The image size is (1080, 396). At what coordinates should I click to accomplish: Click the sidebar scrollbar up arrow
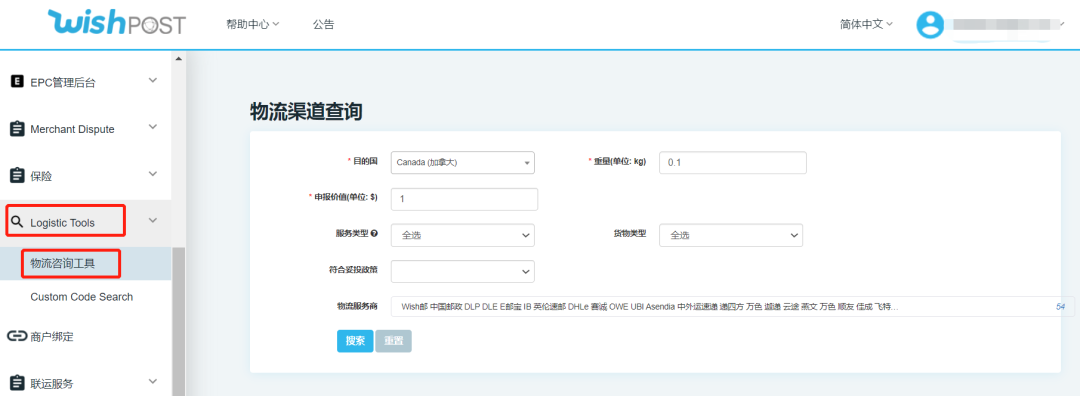pyautogui.click(x=179, y=59)
